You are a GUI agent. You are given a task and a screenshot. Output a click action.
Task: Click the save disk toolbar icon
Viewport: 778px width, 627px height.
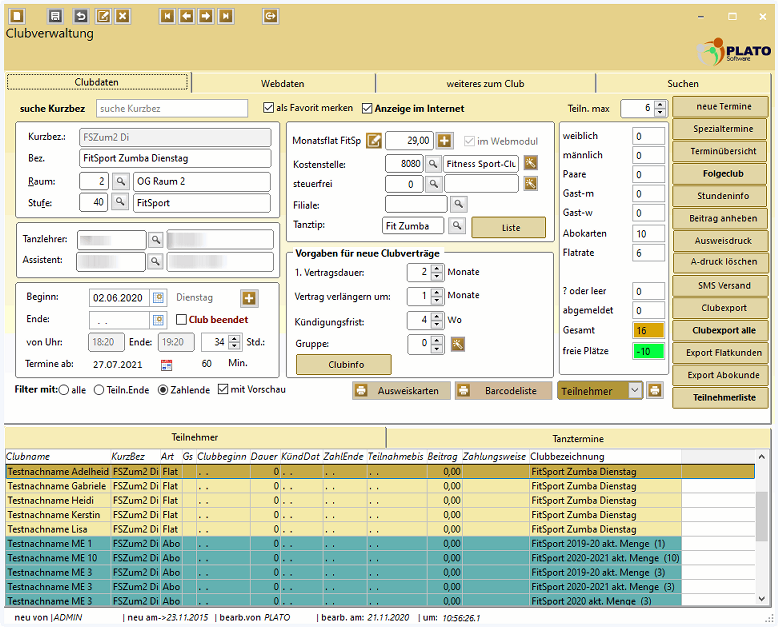(55, 16)
